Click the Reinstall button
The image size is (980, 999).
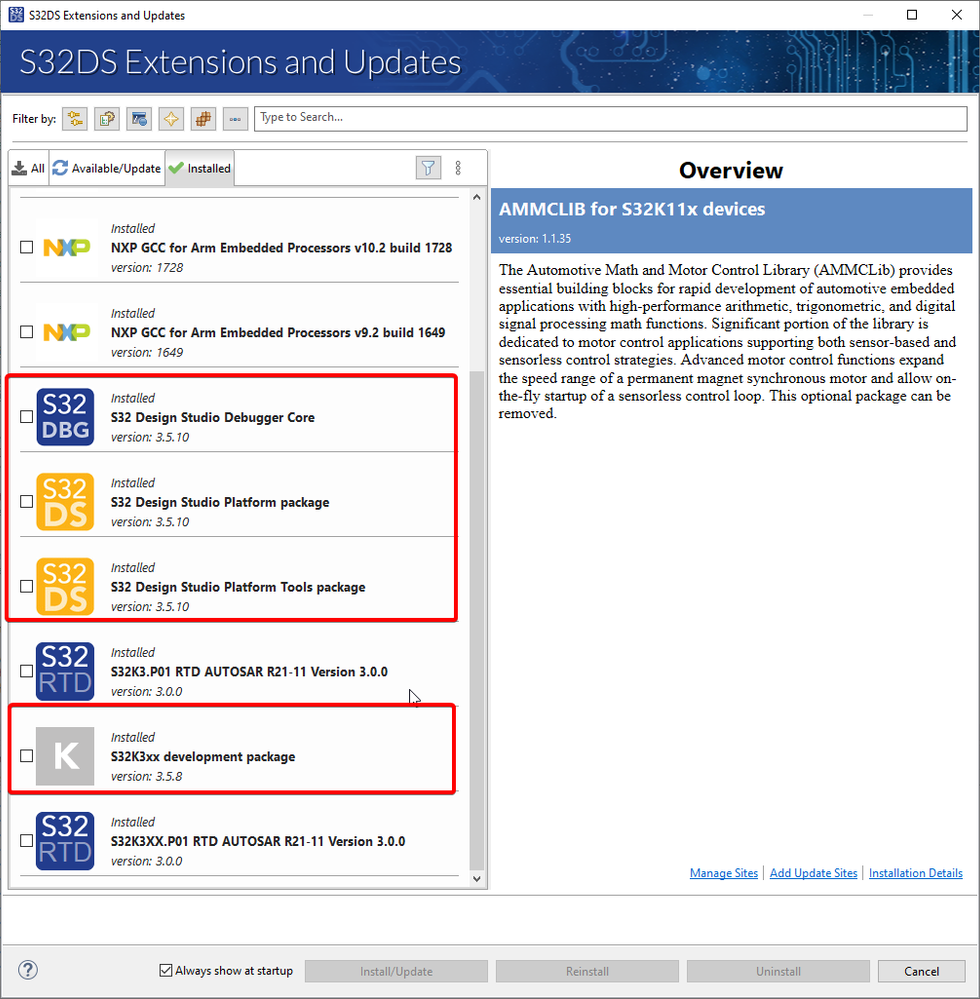coord(587,971)
